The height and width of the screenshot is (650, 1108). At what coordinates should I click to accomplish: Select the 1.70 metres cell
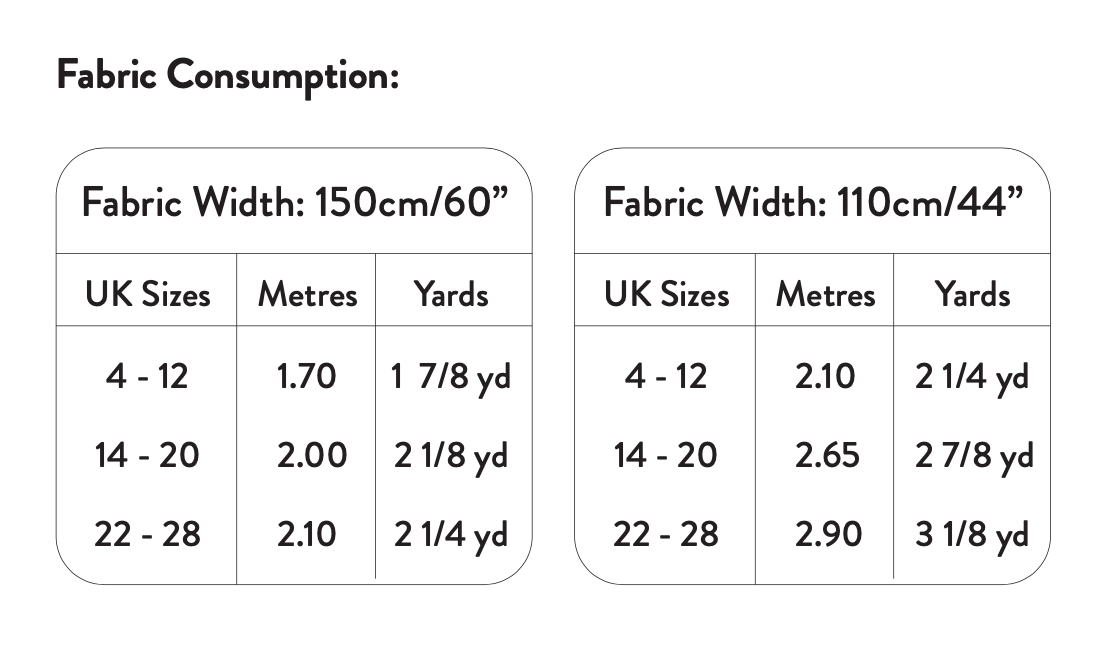point(306,377)
